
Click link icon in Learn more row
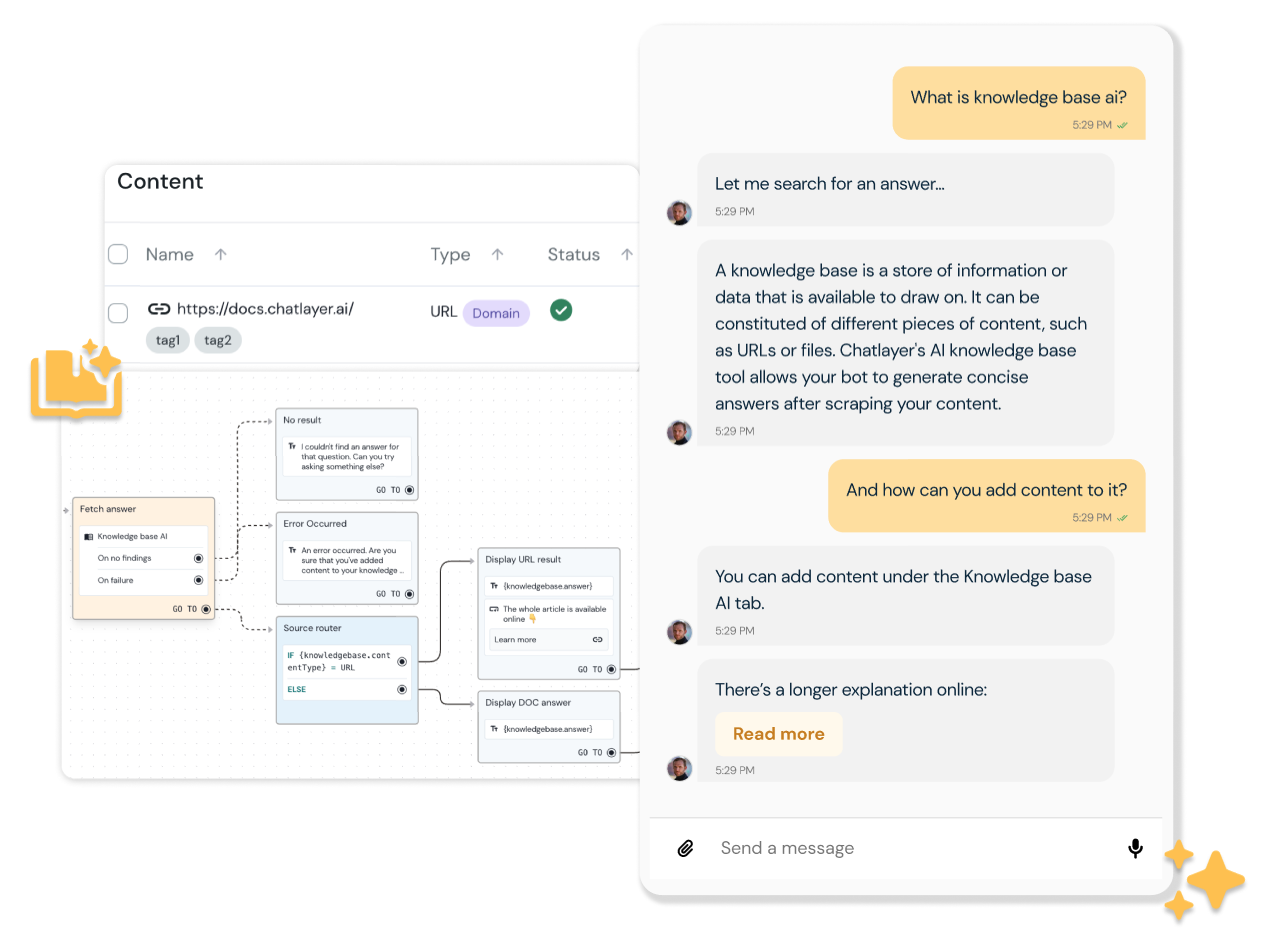click(x=597, y=640)
